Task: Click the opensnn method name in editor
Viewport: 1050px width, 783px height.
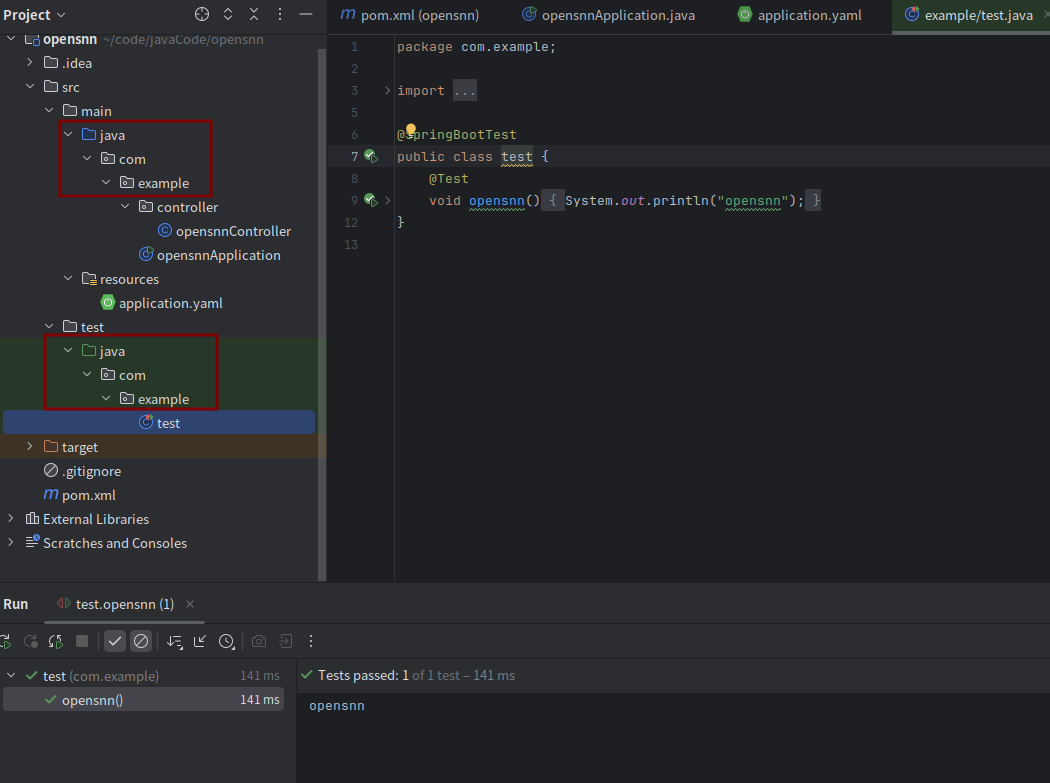Action: [x=496, y=200]
